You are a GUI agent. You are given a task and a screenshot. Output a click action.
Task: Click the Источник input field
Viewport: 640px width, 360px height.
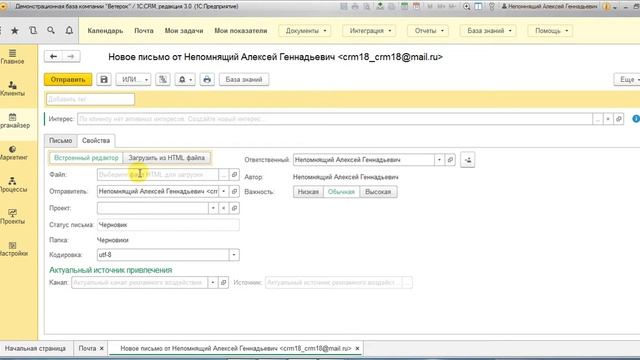(333, 282)
